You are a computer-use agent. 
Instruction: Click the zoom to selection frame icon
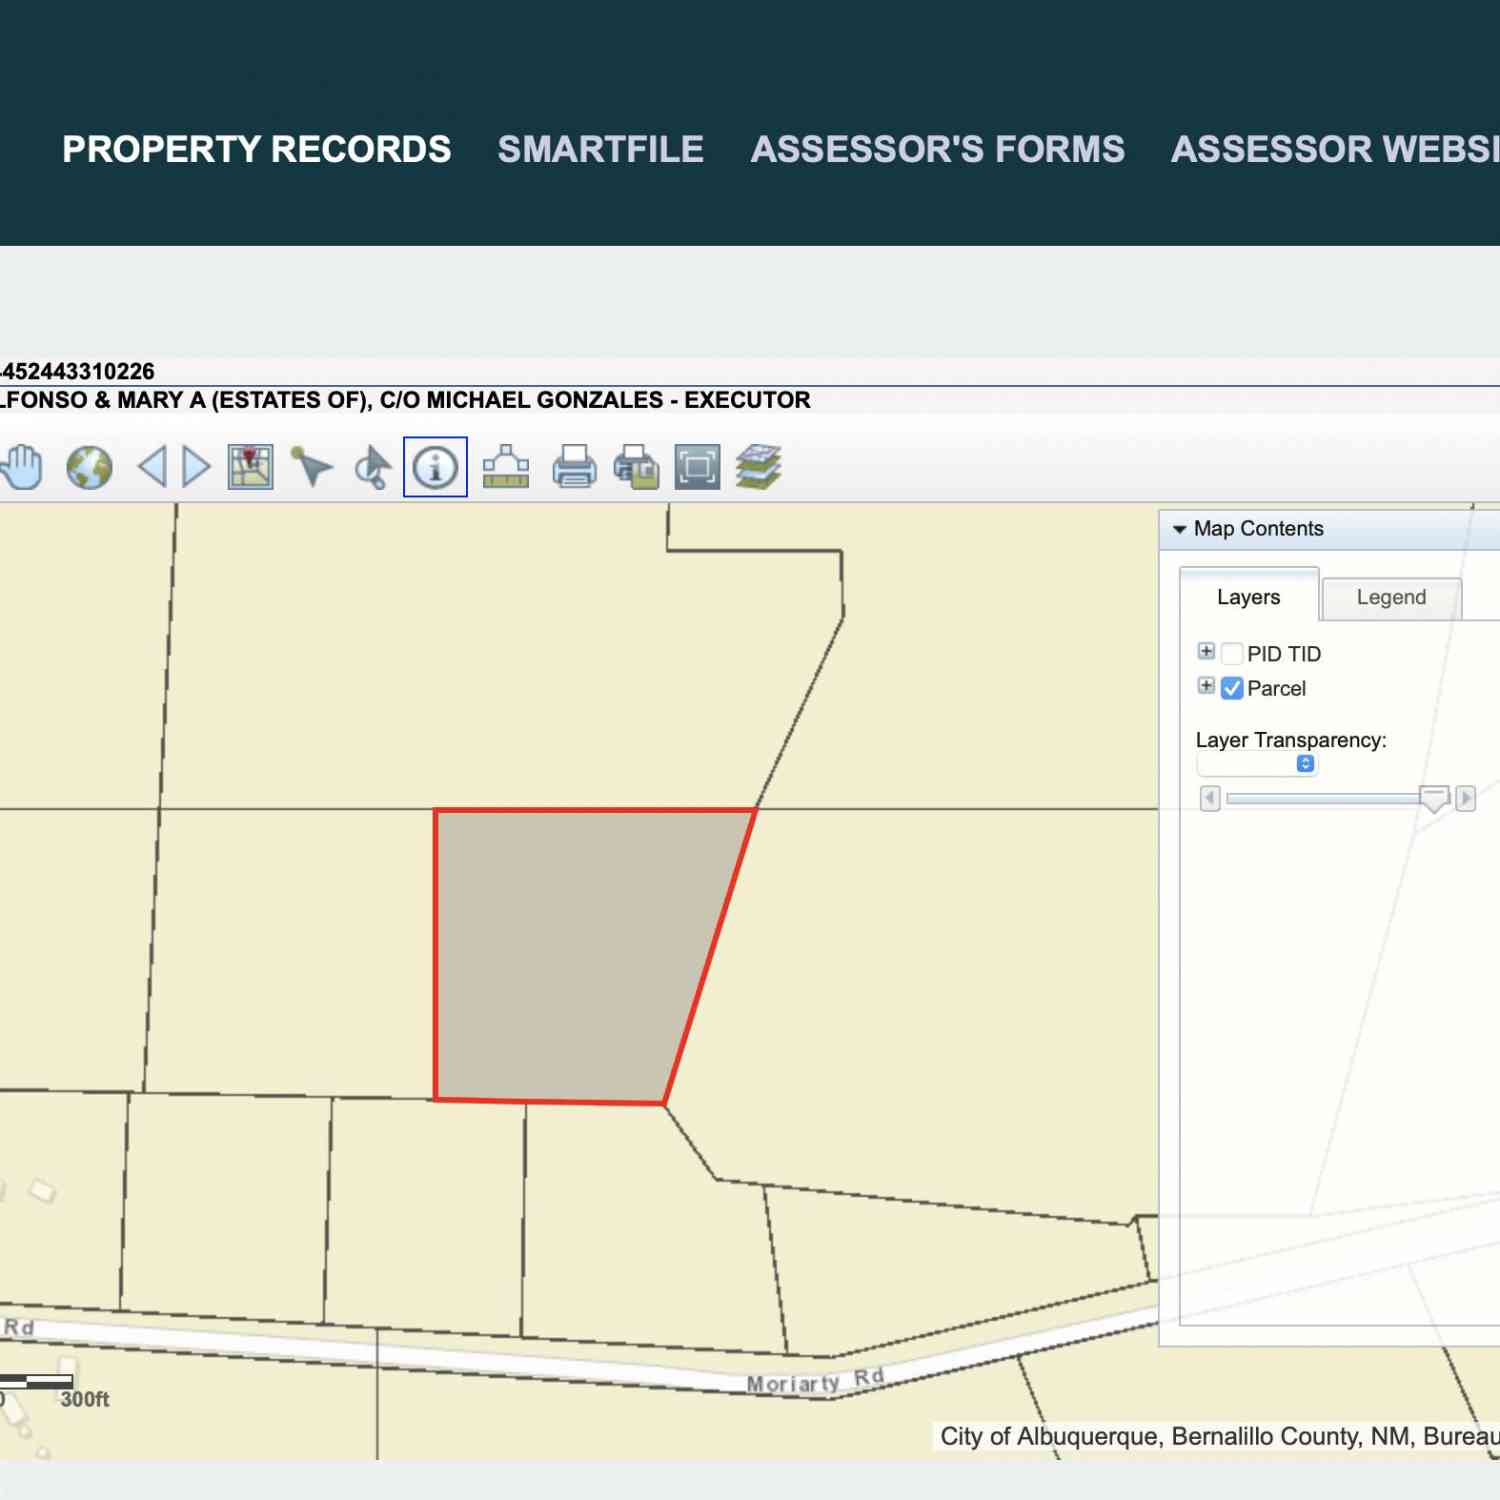coord(697,467)
